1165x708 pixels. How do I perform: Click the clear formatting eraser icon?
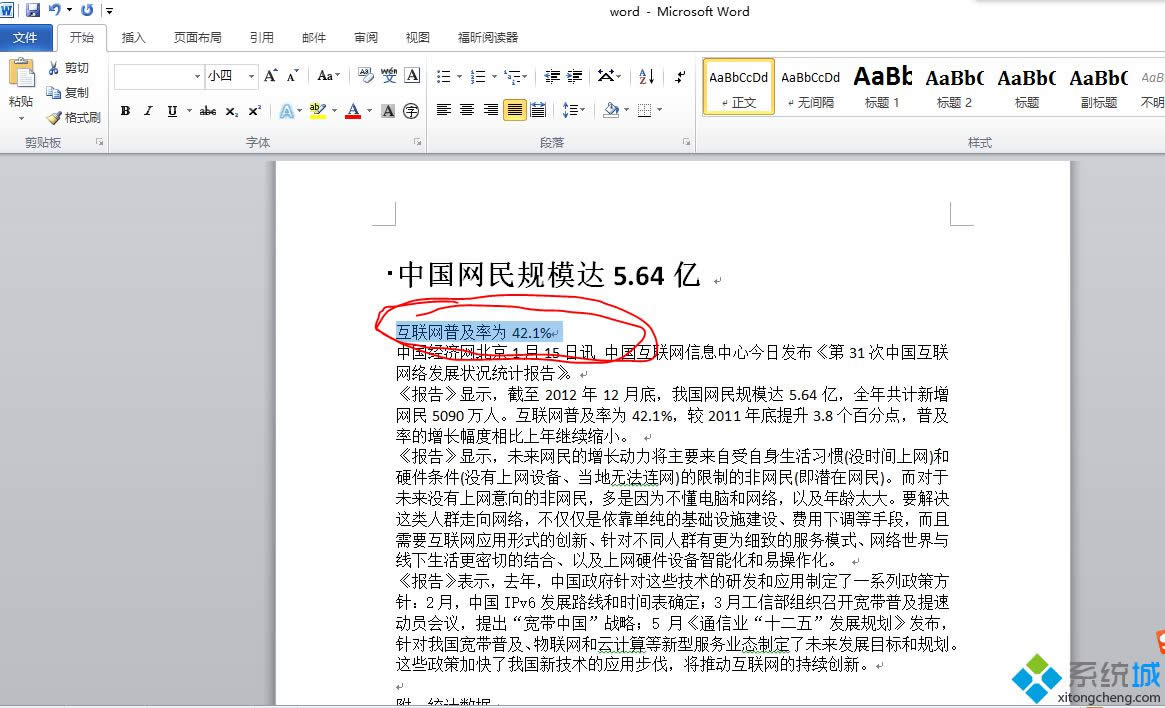pos(366,75)
